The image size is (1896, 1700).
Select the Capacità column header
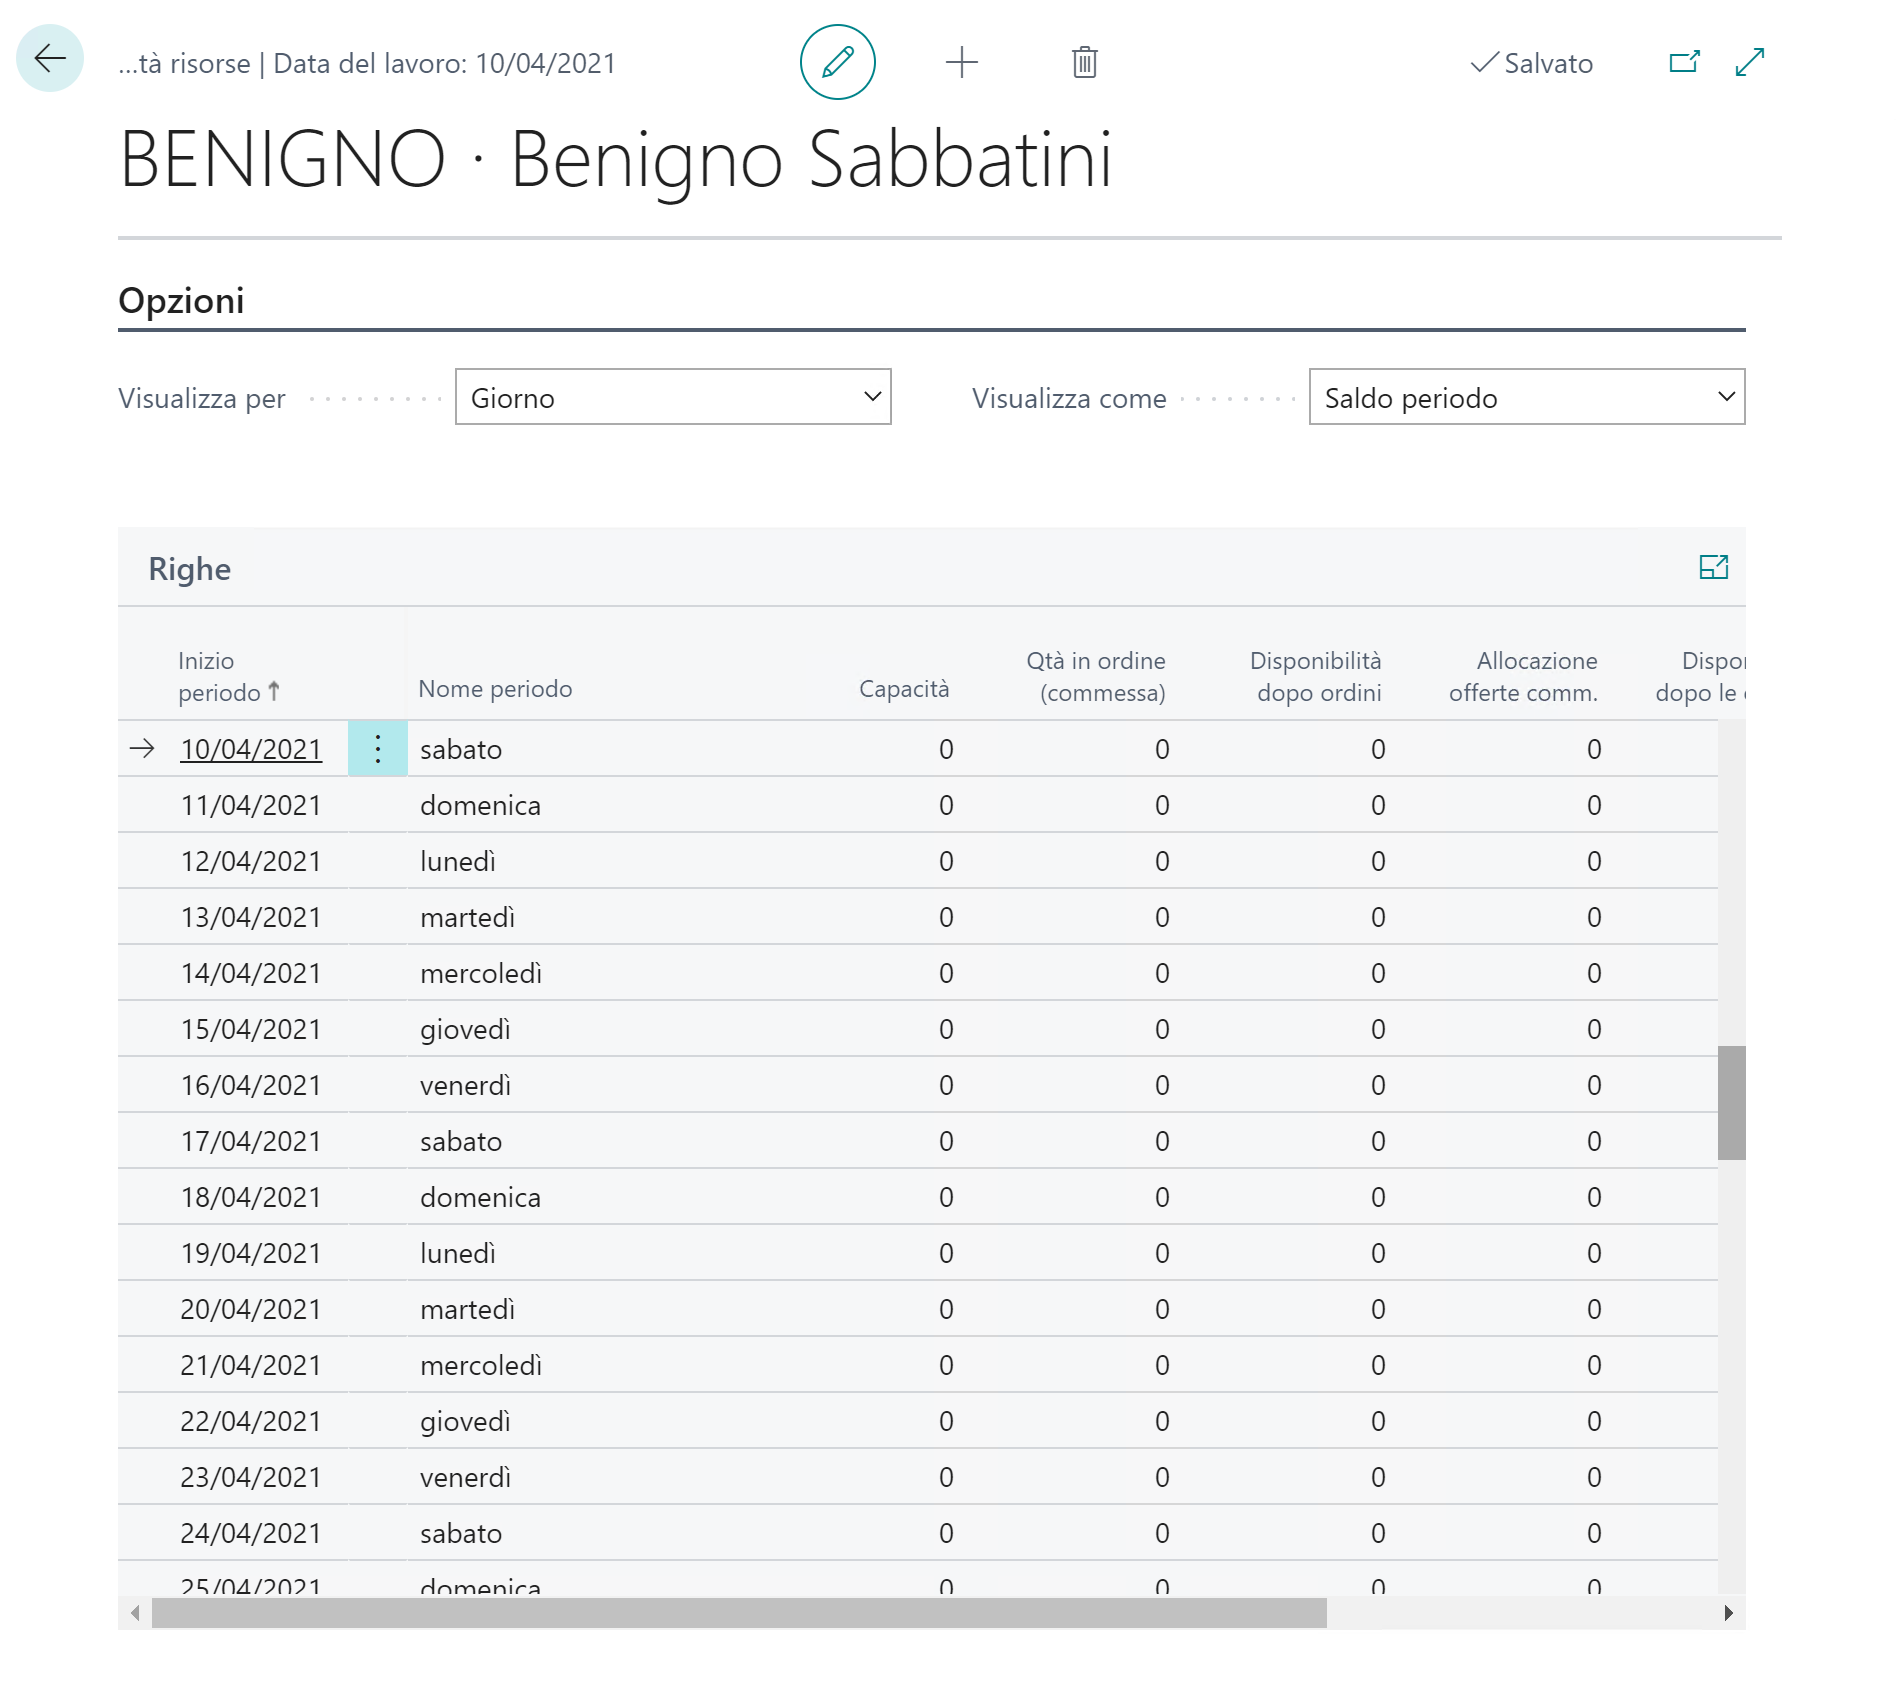(x=903, y=688)
